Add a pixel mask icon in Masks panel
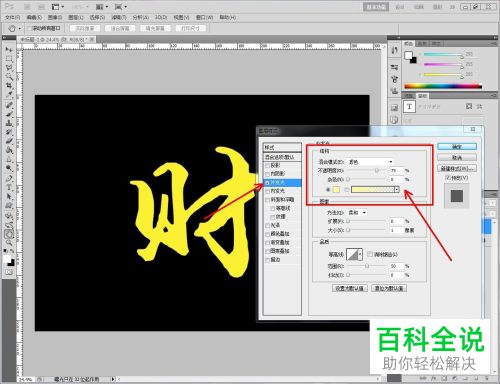 pyautogui.click(x=469, y=106)
